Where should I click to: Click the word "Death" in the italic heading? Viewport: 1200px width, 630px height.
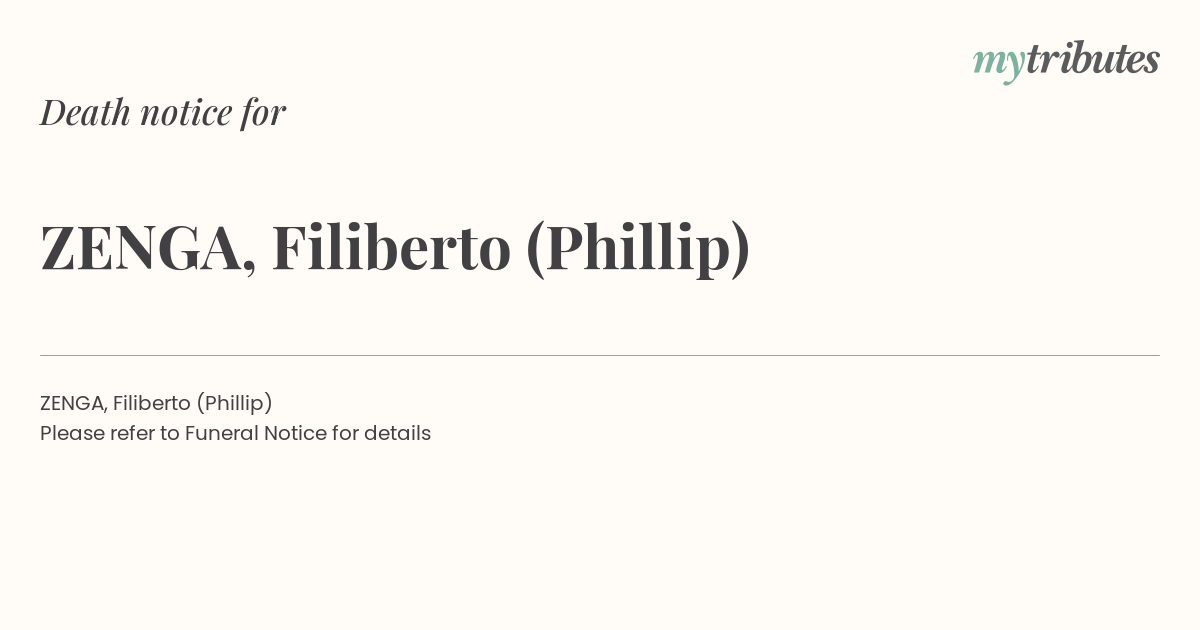tap(86, 112)
